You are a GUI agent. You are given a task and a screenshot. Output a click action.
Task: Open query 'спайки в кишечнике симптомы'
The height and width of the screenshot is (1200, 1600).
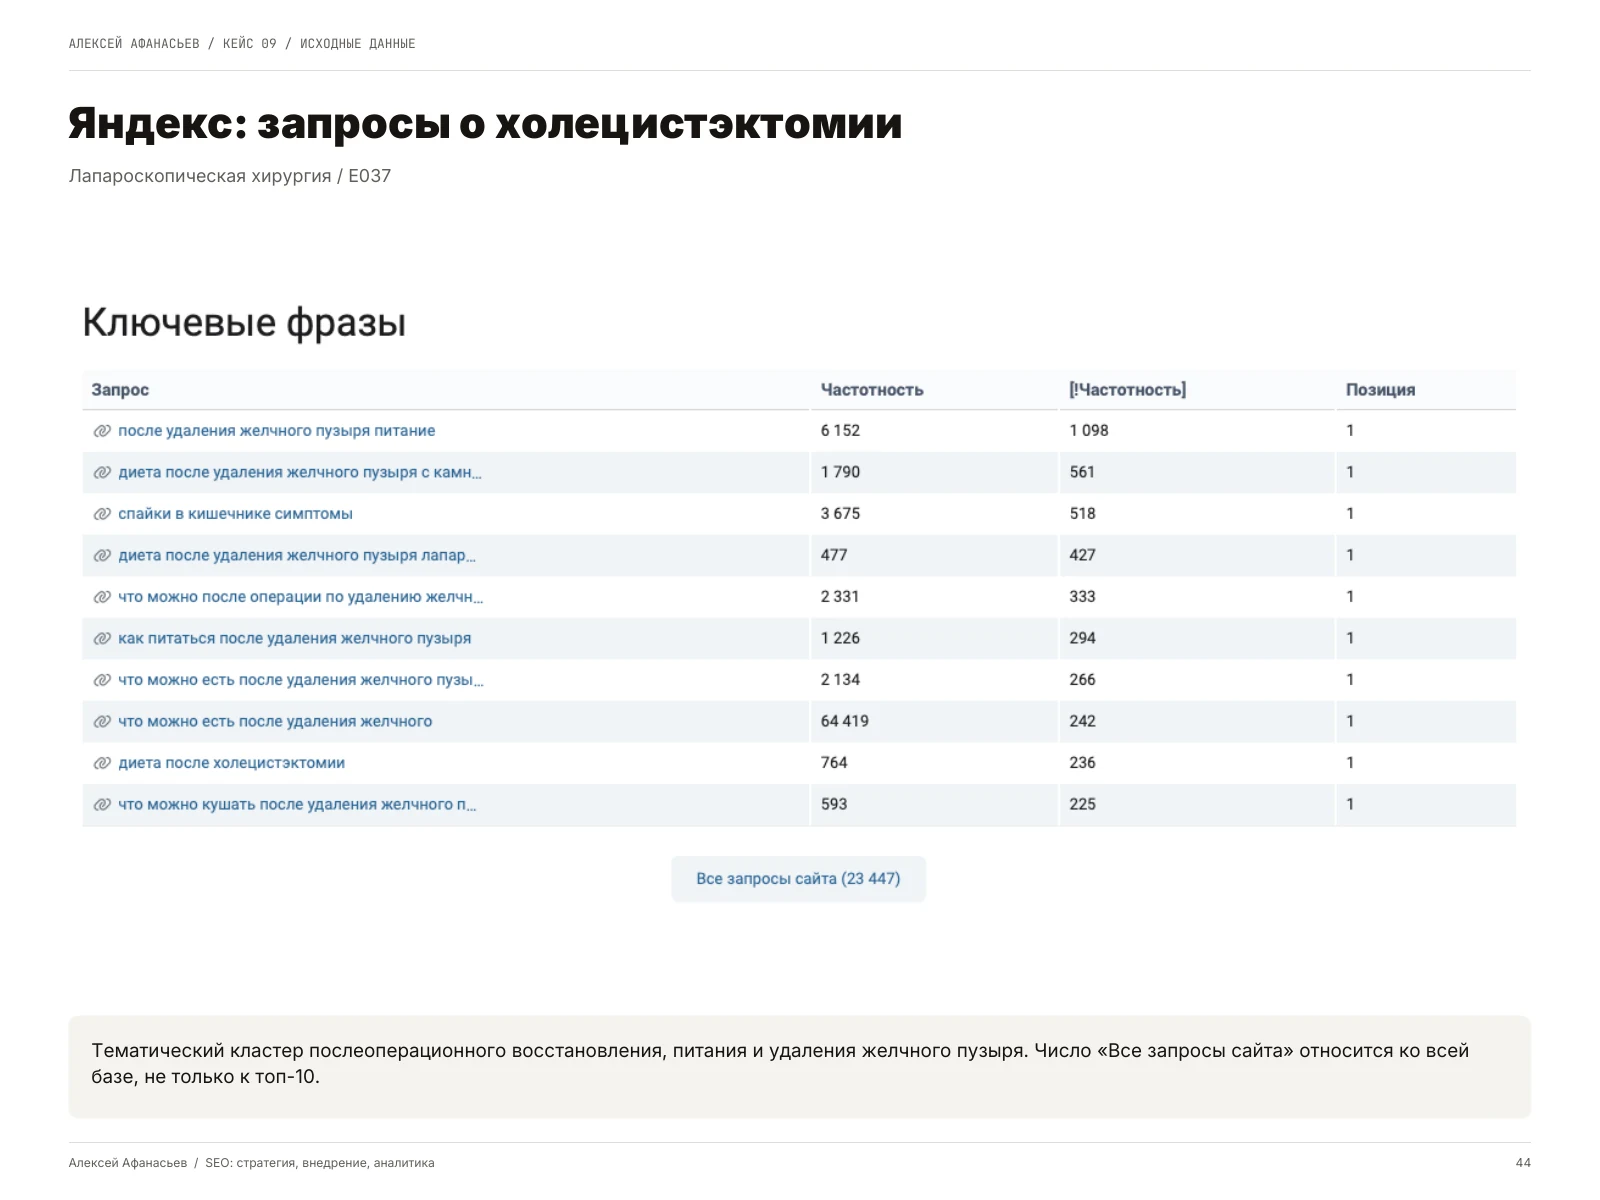pos(235,514)
